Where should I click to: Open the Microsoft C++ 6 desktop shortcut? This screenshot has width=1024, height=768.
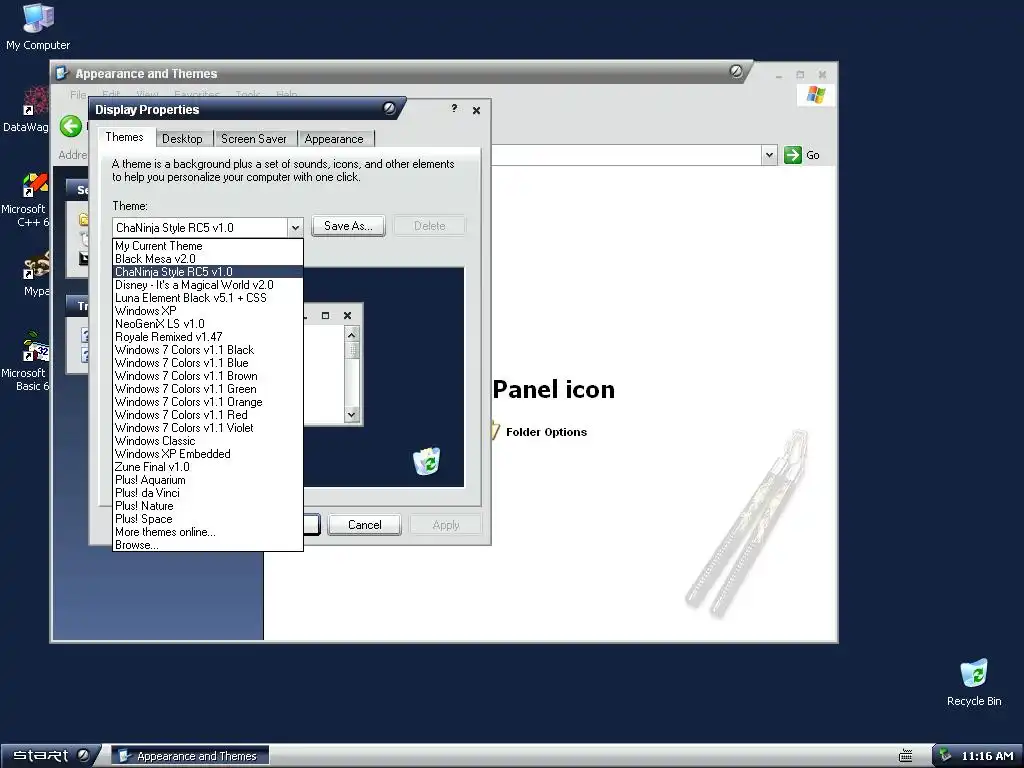pos(26,200)
